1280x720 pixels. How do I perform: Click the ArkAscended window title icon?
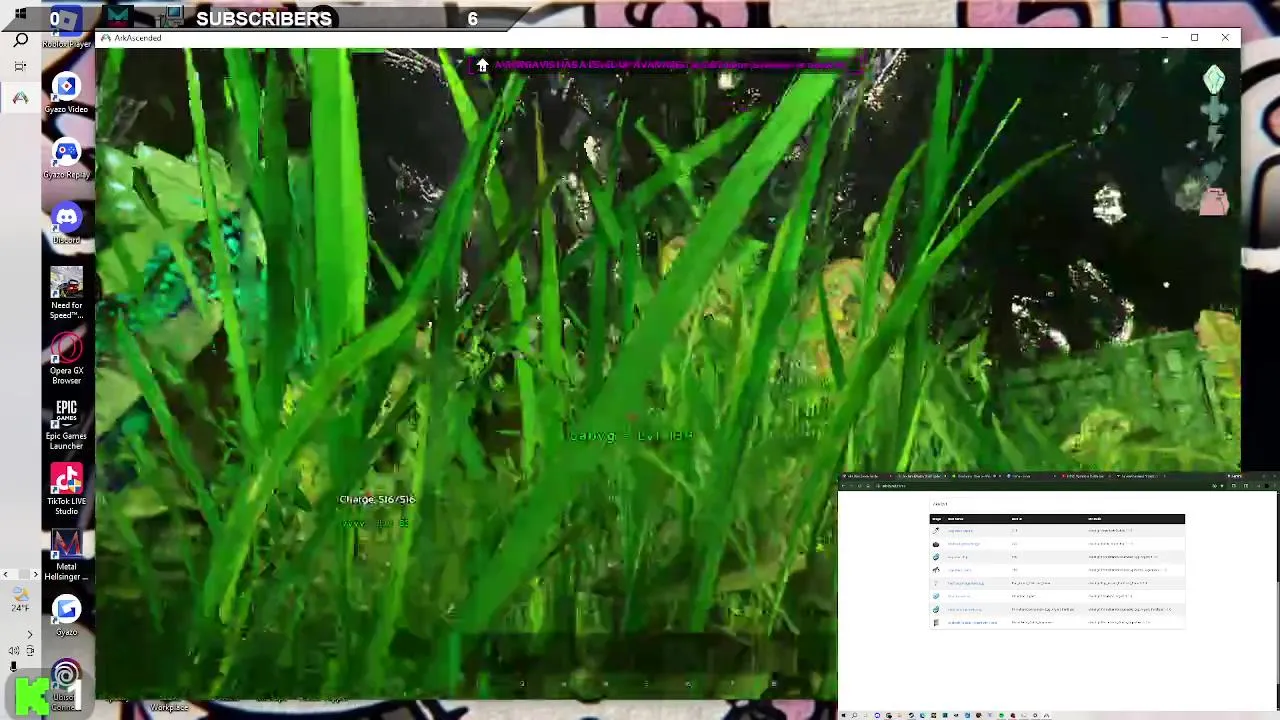(x=105, y=38)
